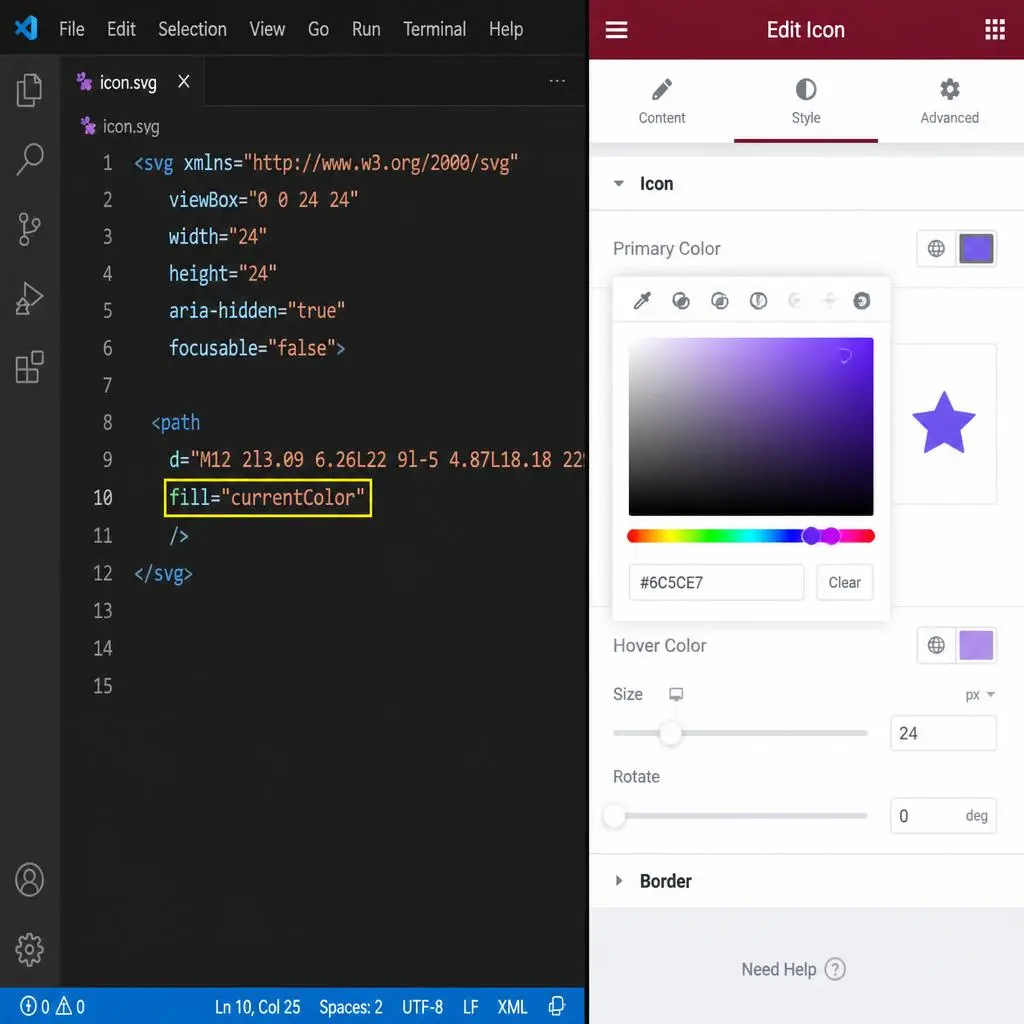Click XML language mode in status bar

512,1006
